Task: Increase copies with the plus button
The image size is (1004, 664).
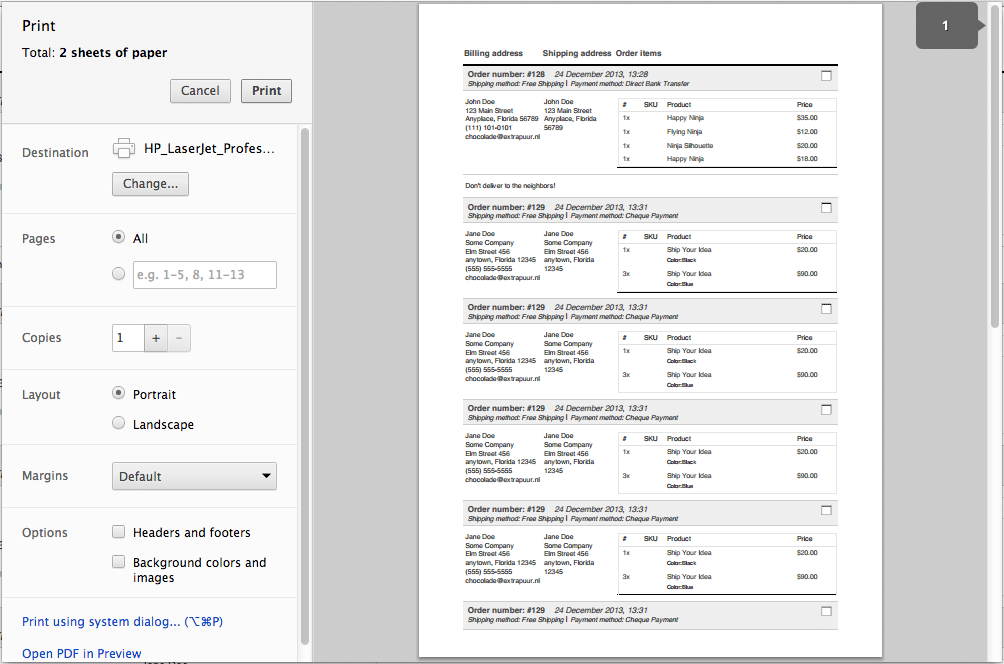Action: [156, 338]
